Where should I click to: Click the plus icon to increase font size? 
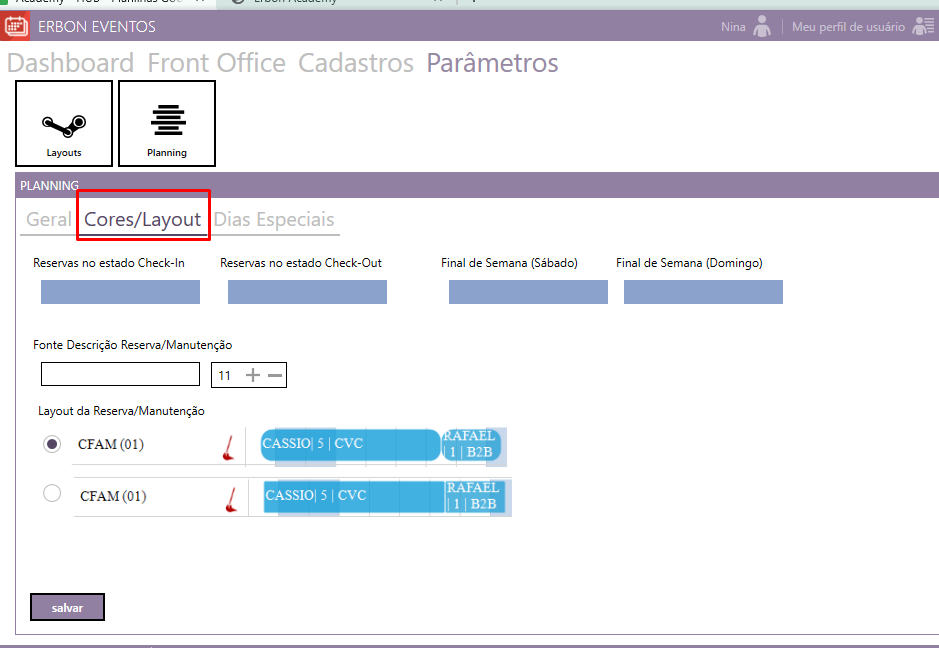tap(253, 375)
